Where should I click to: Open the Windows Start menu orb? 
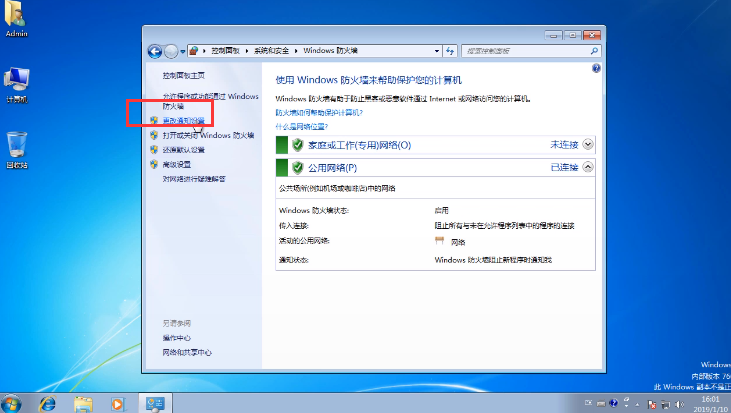pyautogui.click(x=11, y=403)
